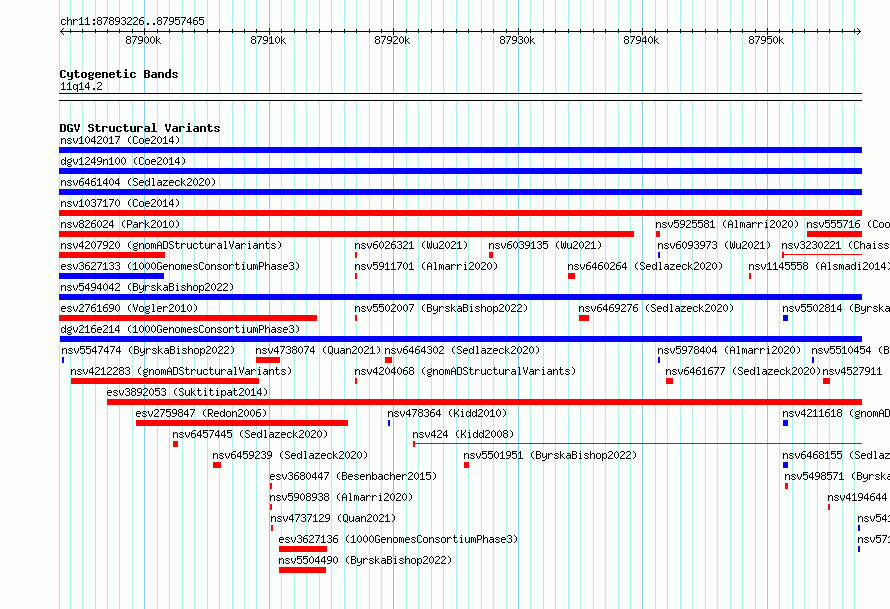The height and width of the screenshot is (609, 890).
Task: Click the nsv4738074 (Quan2021) label
Action: click(x=318, y=350)
